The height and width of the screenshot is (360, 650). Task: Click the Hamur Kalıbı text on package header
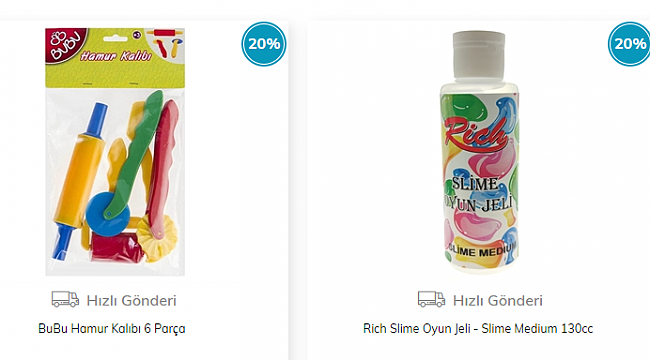(x=116, y=56)
